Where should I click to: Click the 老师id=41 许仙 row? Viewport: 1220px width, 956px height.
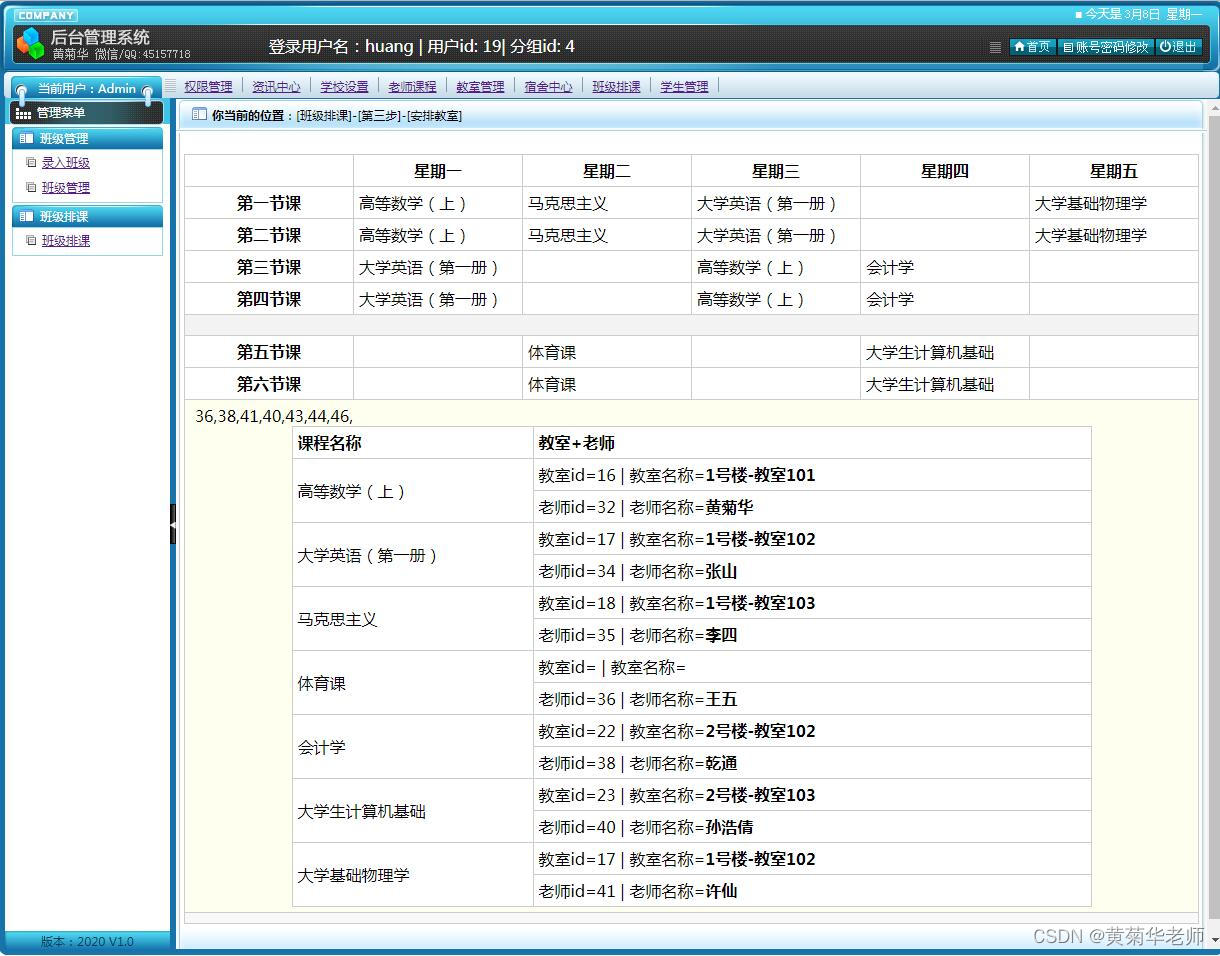pos(812,891)
